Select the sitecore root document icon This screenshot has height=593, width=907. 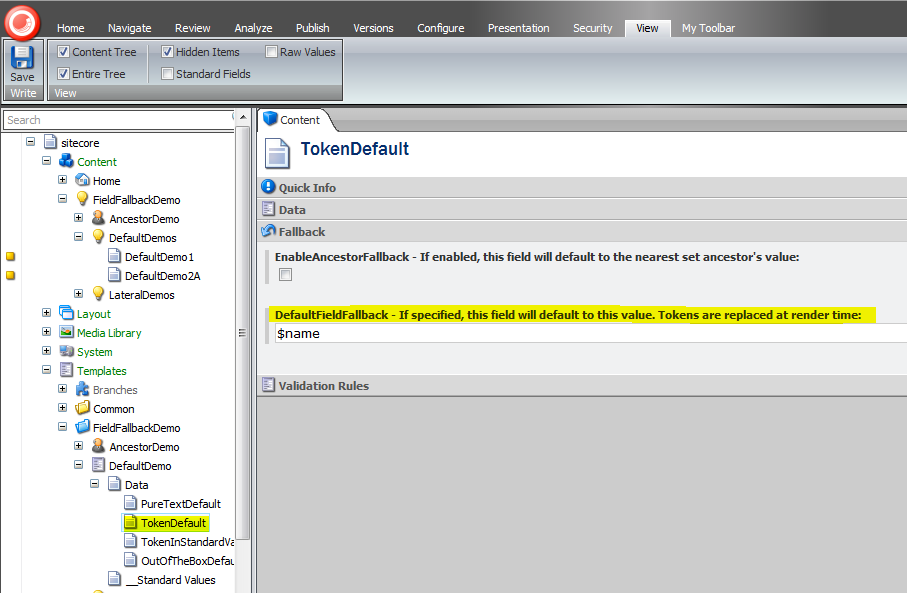pos(51,142)
